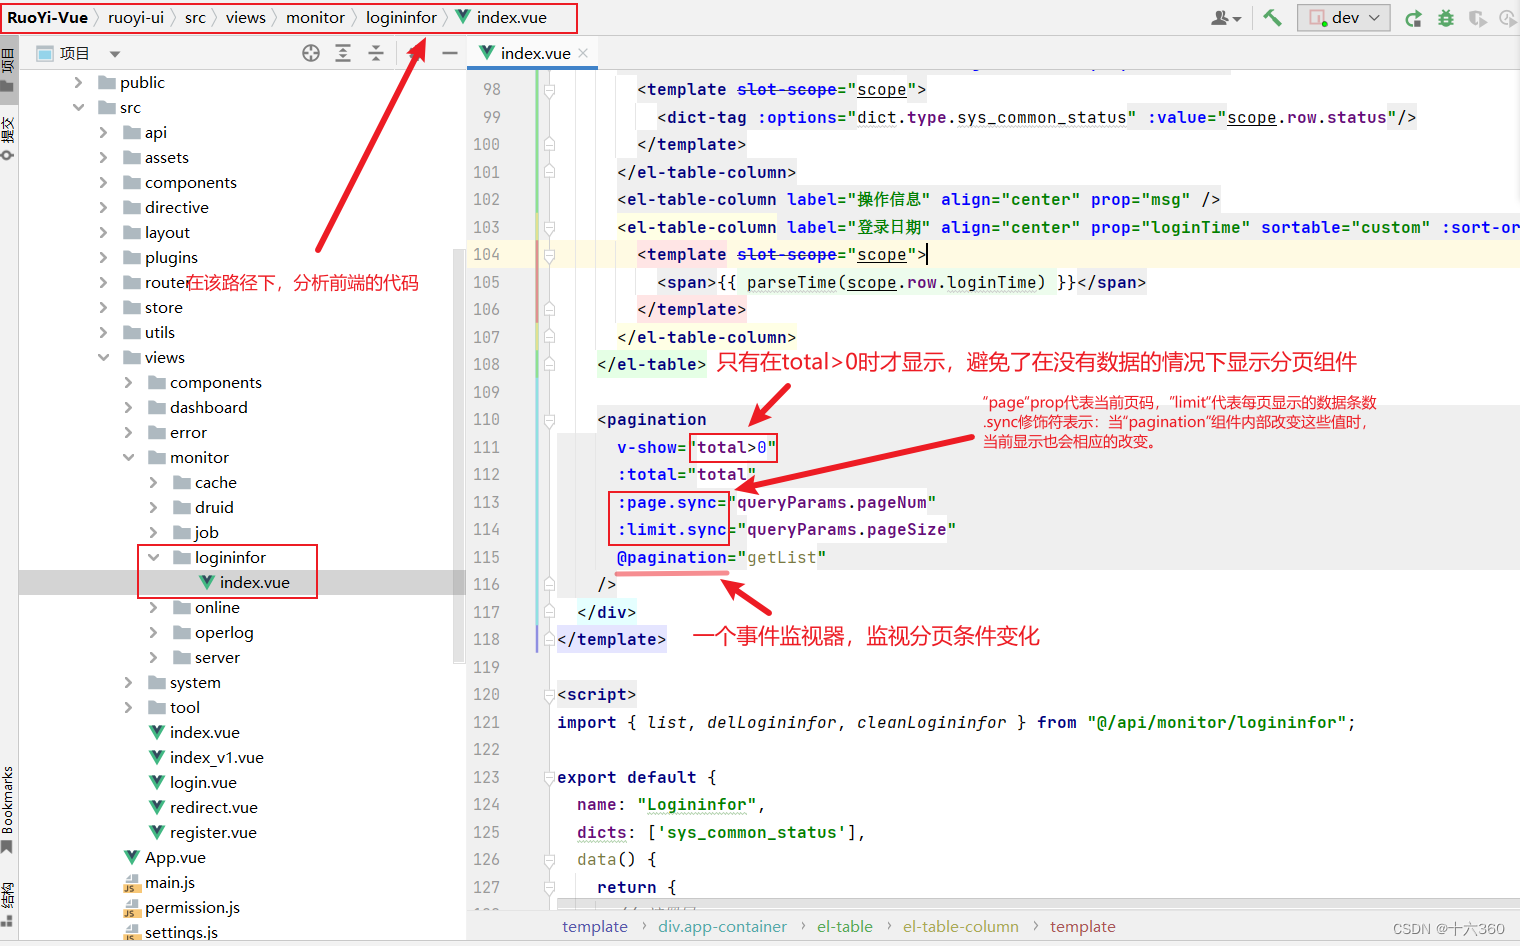1520x946 pixels.
Task: Click fold toggle at line 110 pagination
Action: point(549,420)
